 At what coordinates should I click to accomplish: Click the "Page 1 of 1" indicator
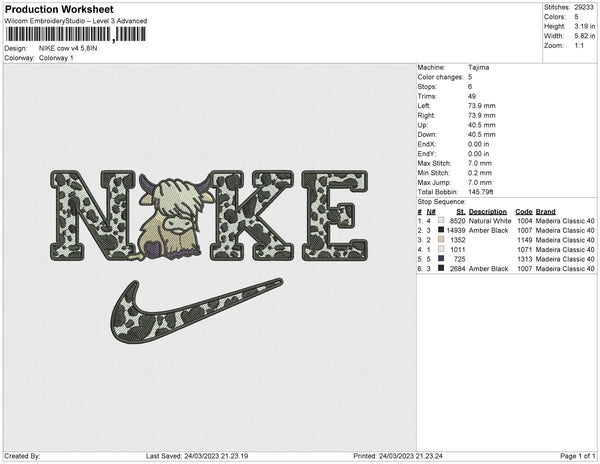577,456
